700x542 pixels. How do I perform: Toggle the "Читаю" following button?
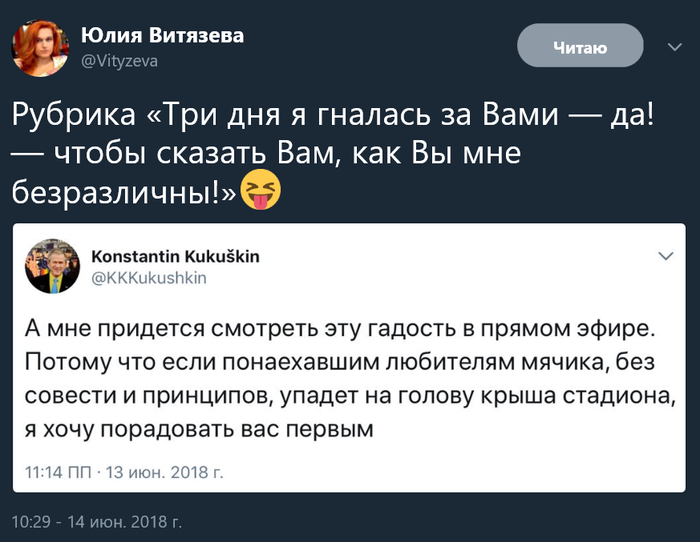(580, 46)
